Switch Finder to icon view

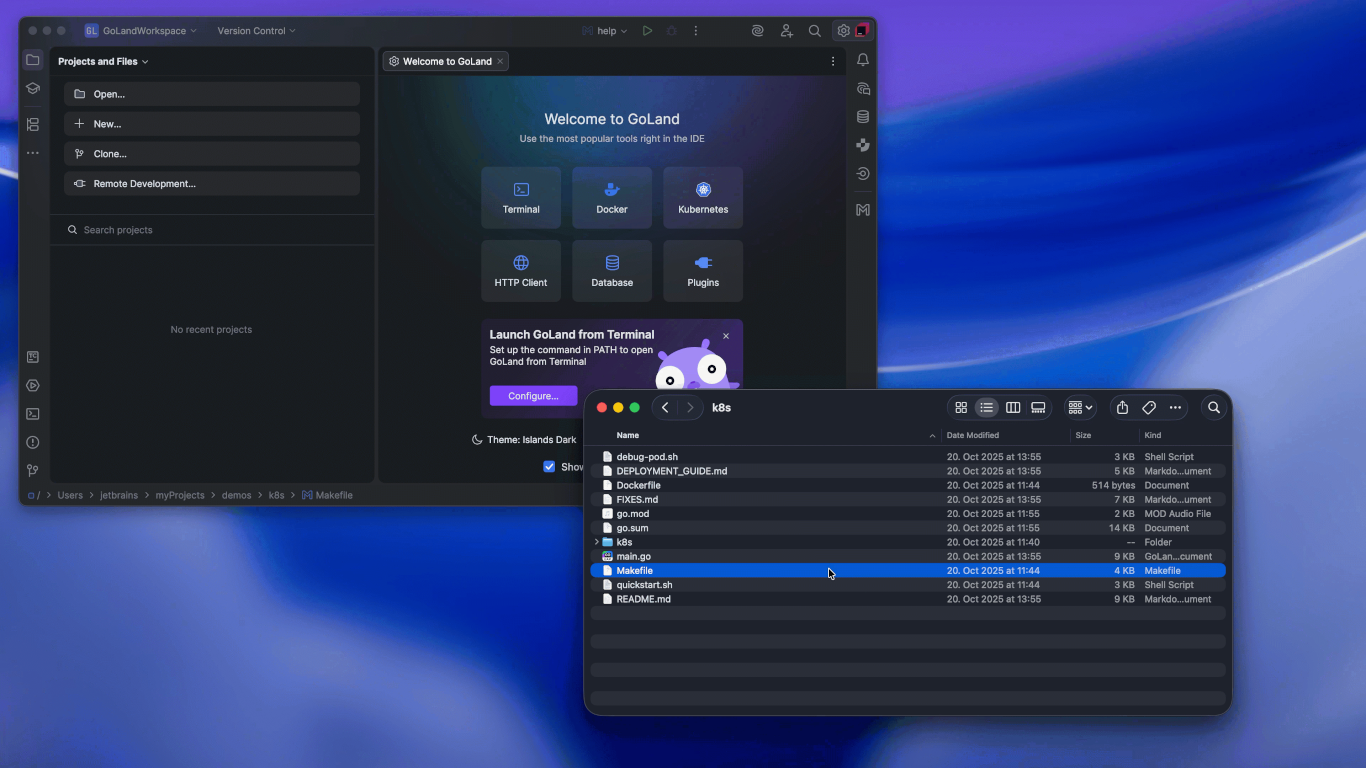(961, 408)
